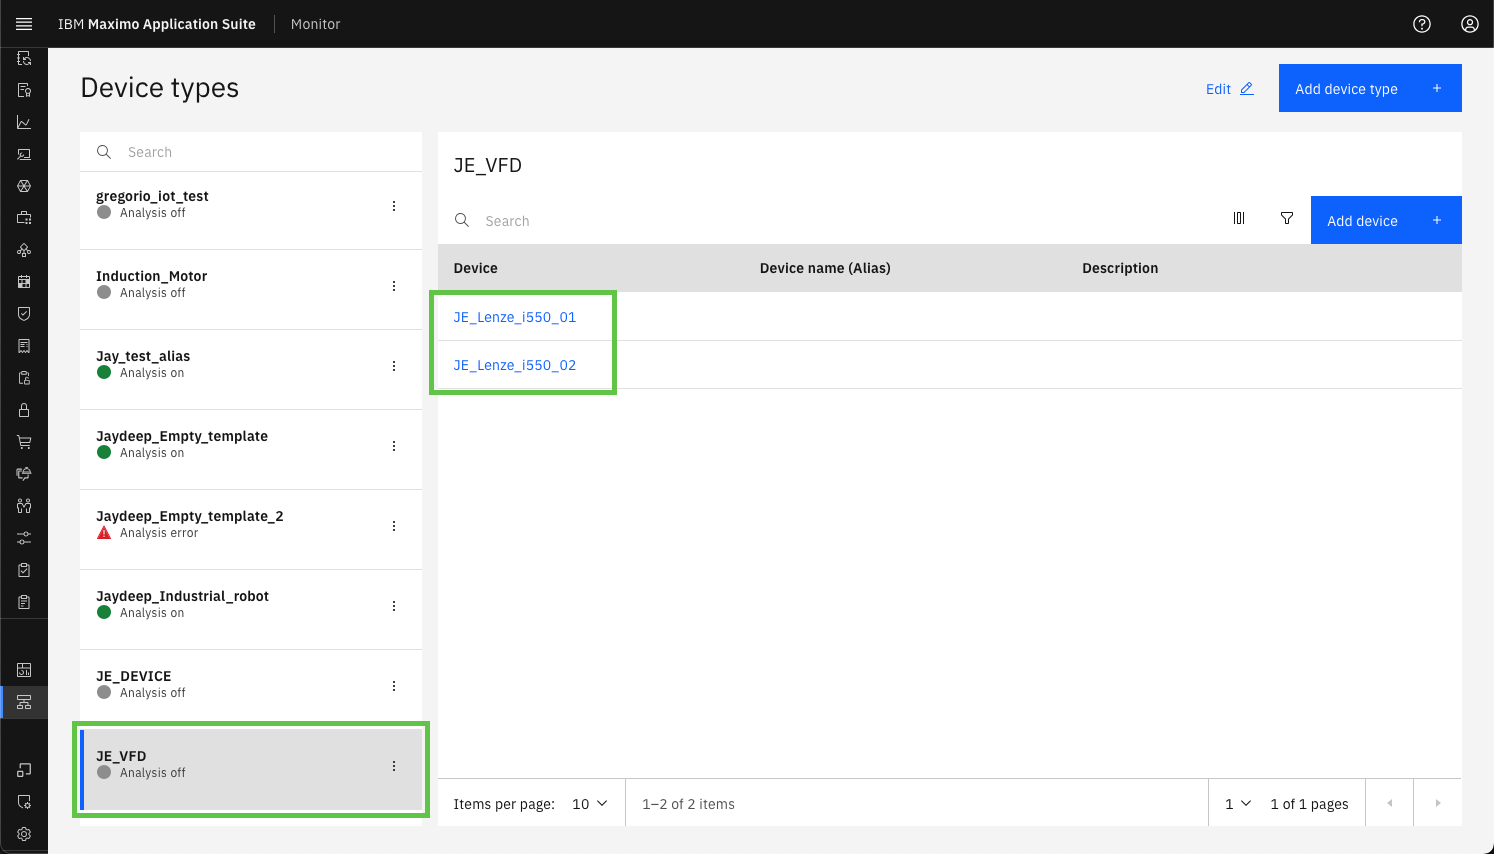
Task: Select the Jay_test_alias device type
Action: pyautogui.click(x=251, y=370)
